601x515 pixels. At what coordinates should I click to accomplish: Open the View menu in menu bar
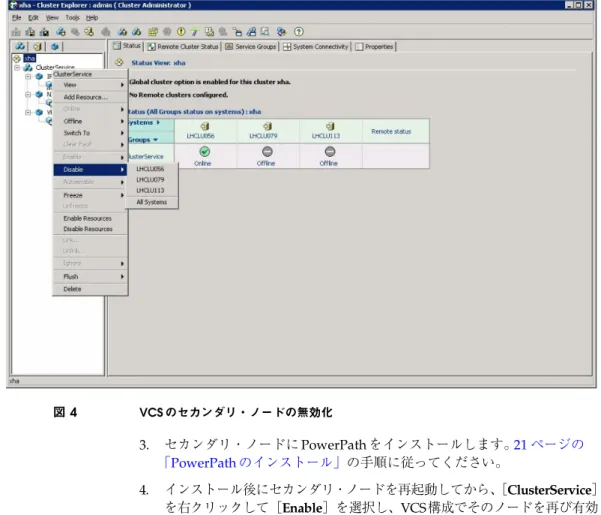pos(52,18)
